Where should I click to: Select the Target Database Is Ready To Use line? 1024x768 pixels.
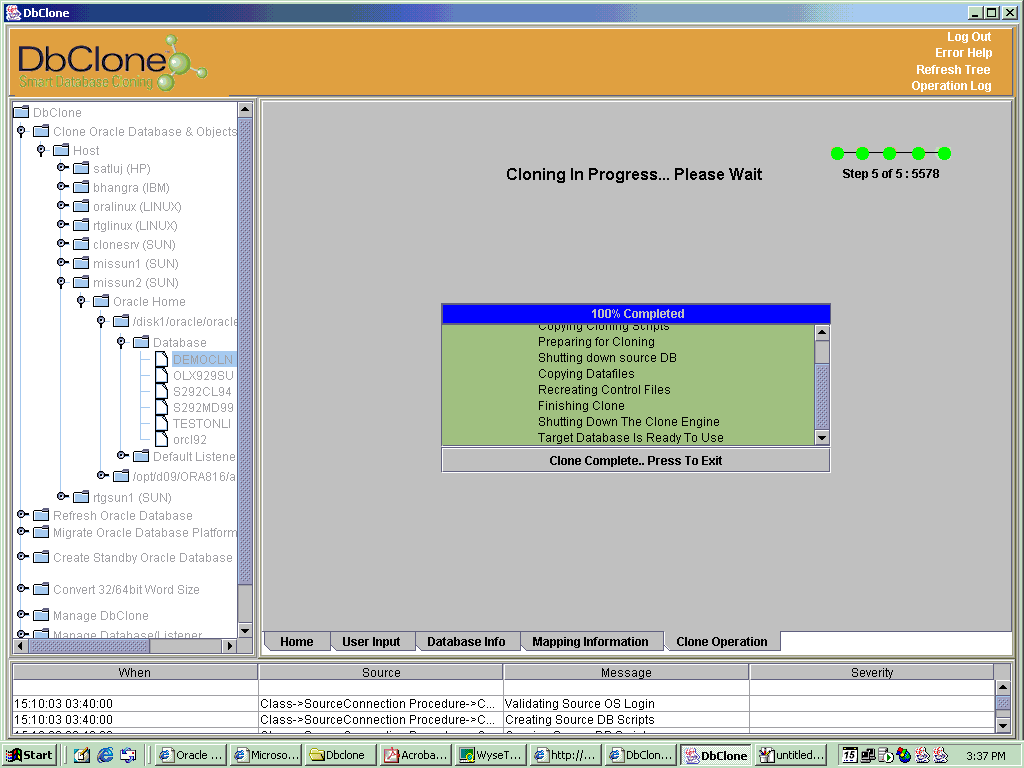630,438
